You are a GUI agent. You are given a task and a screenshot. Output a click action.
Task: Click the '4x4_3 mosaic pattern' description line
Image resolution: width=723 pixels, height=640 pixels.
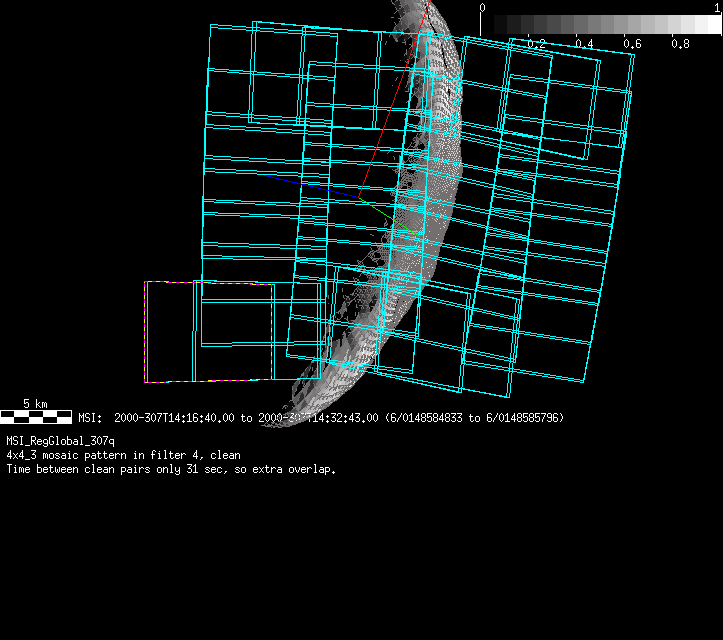click(123, 455)
